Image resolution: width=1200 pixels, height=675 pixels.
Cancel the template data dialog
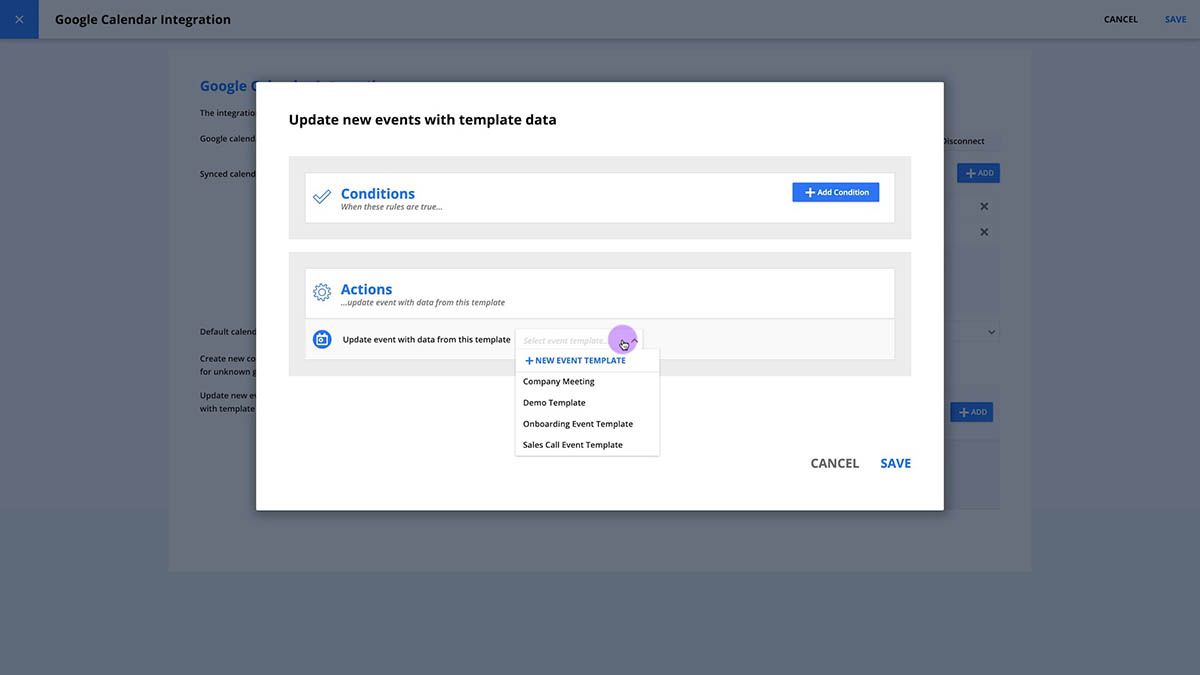point(835,463)
